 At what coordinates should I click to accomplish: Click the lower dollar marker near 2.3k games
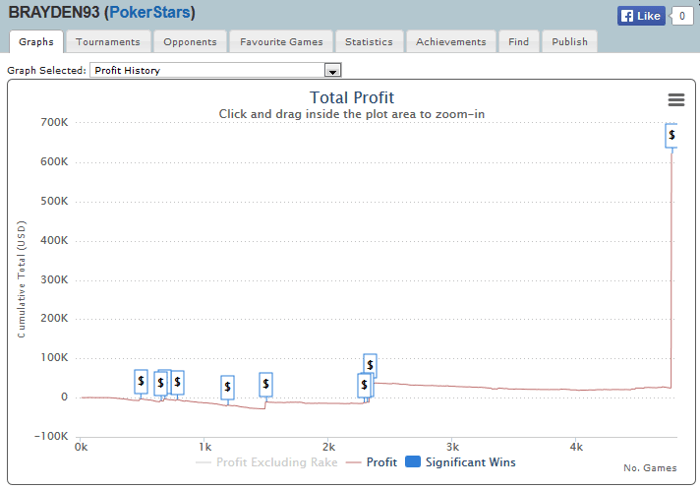point(364,385)
